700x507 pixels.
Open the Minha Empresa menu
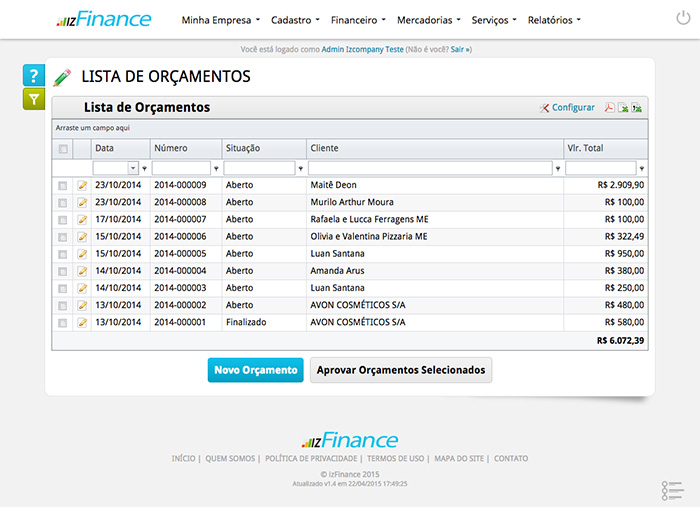click(220, 20)
